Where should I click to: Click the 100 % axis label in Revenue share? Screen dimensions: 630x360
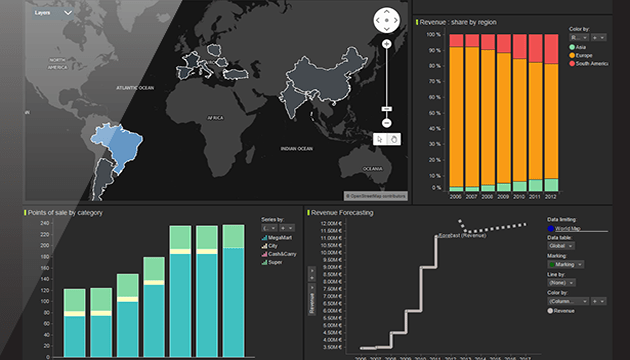click(x=434, y=35)
